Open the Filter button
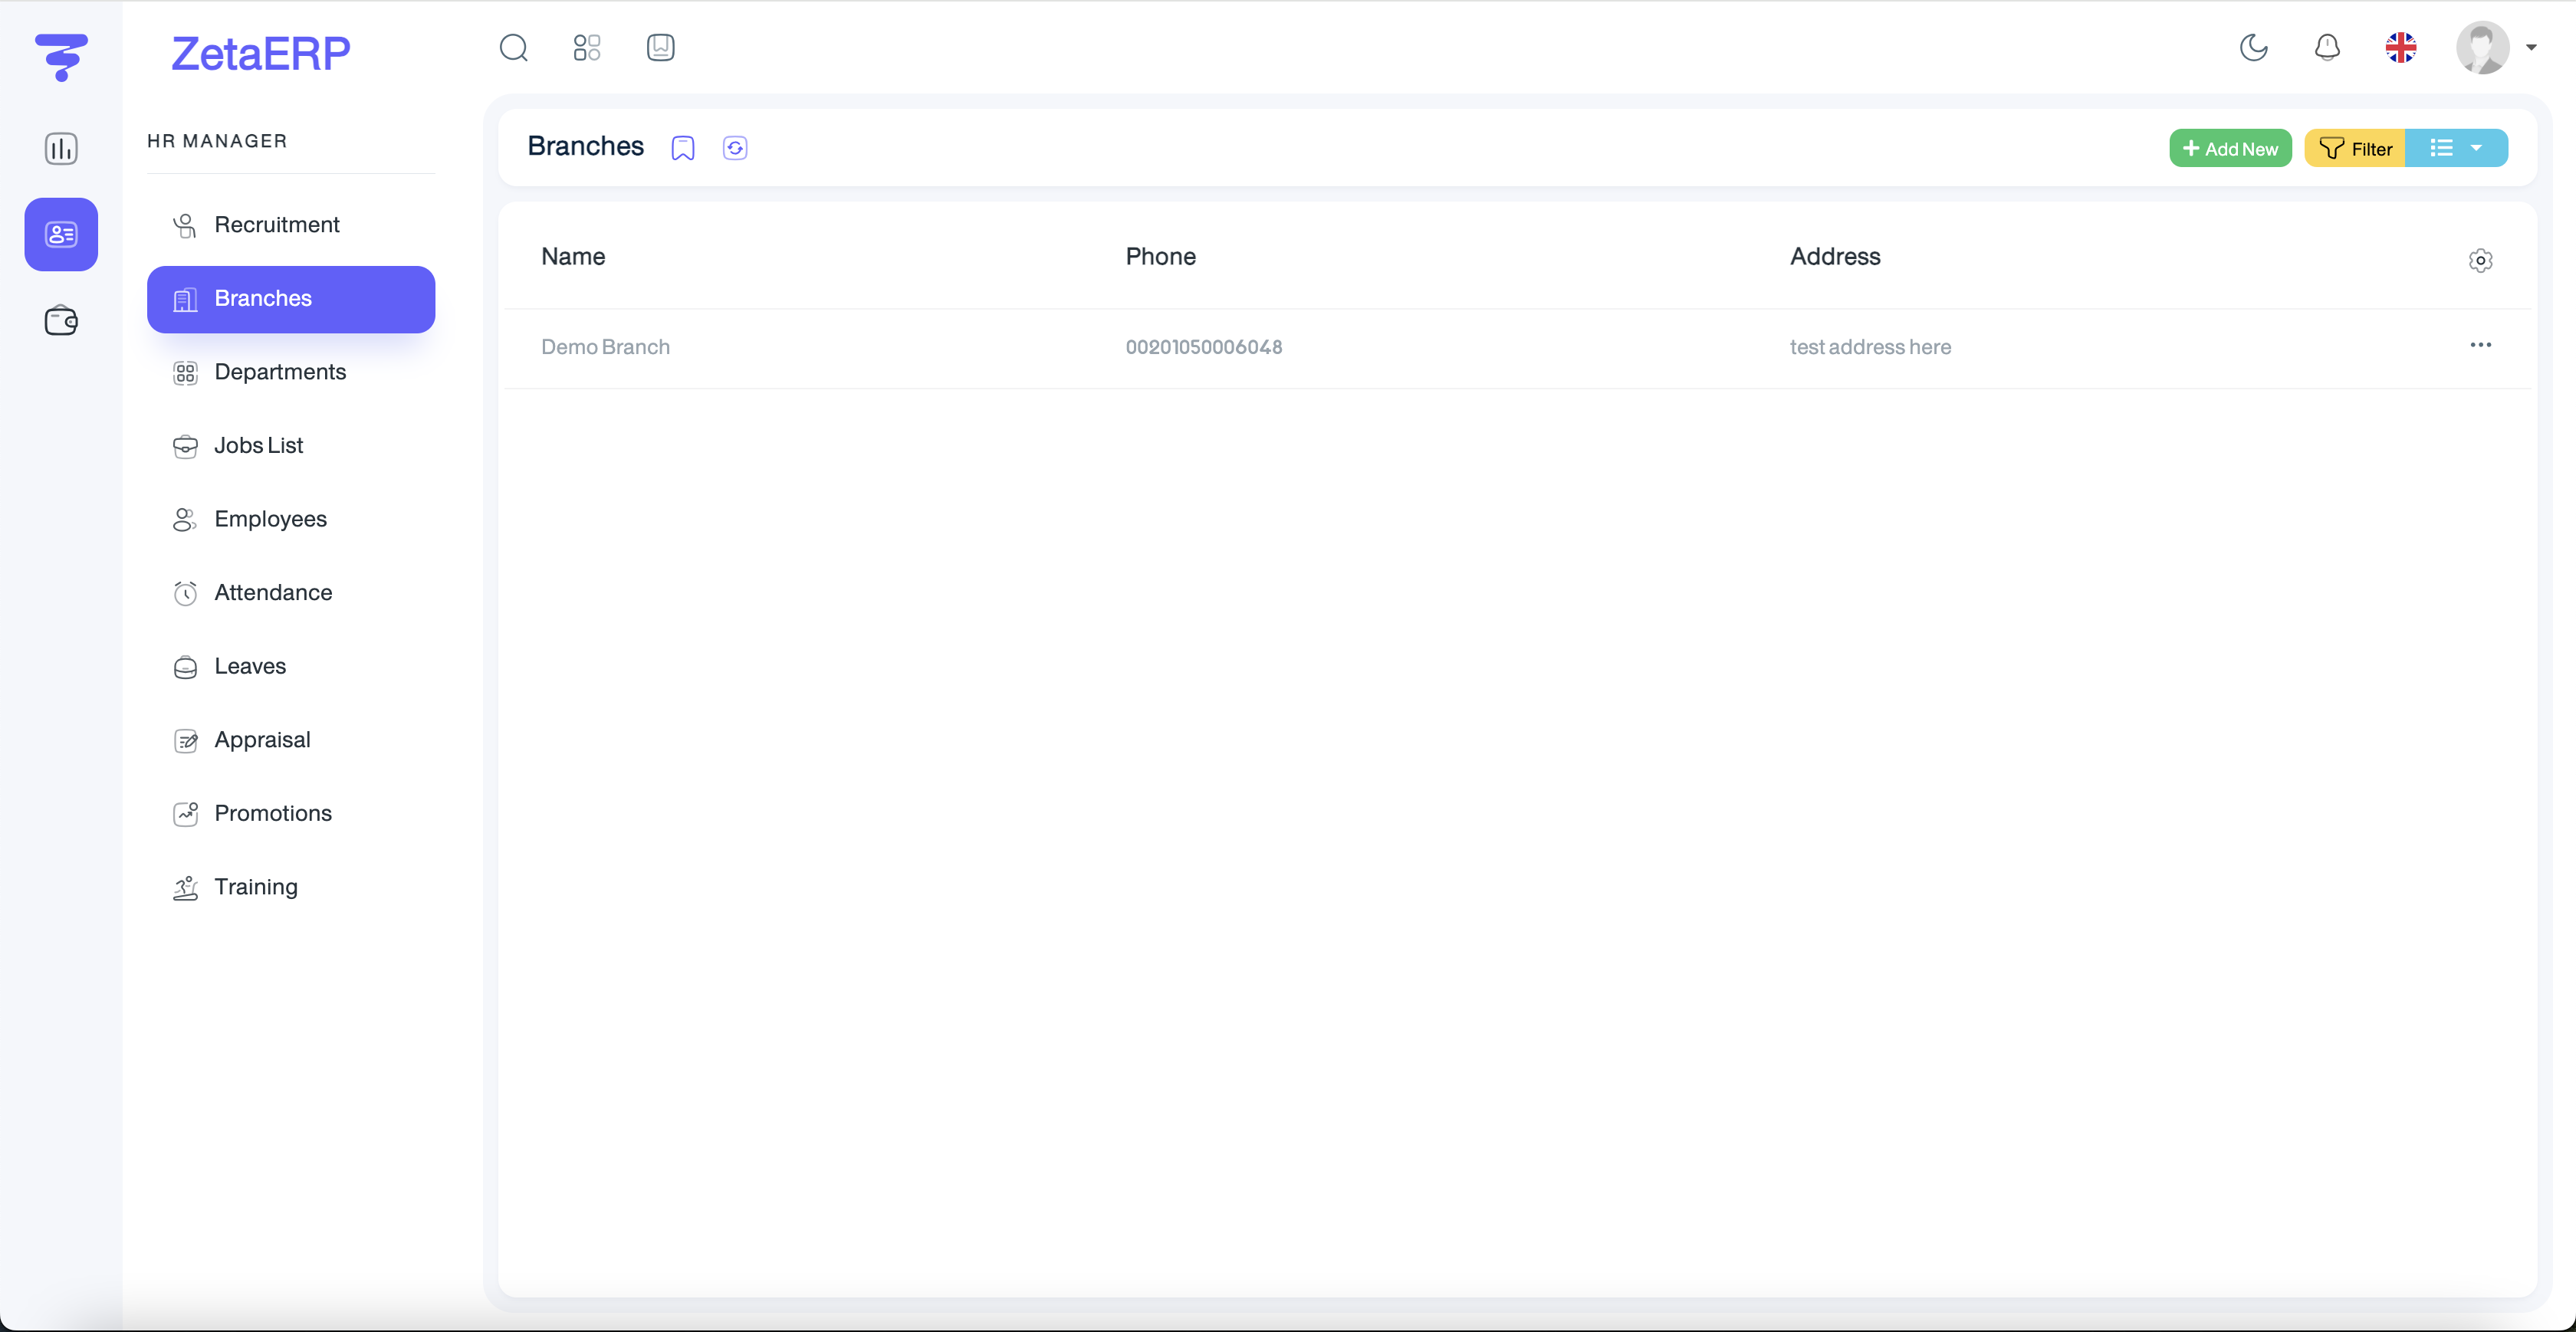2576x1332 pixels. [2354, 148]
